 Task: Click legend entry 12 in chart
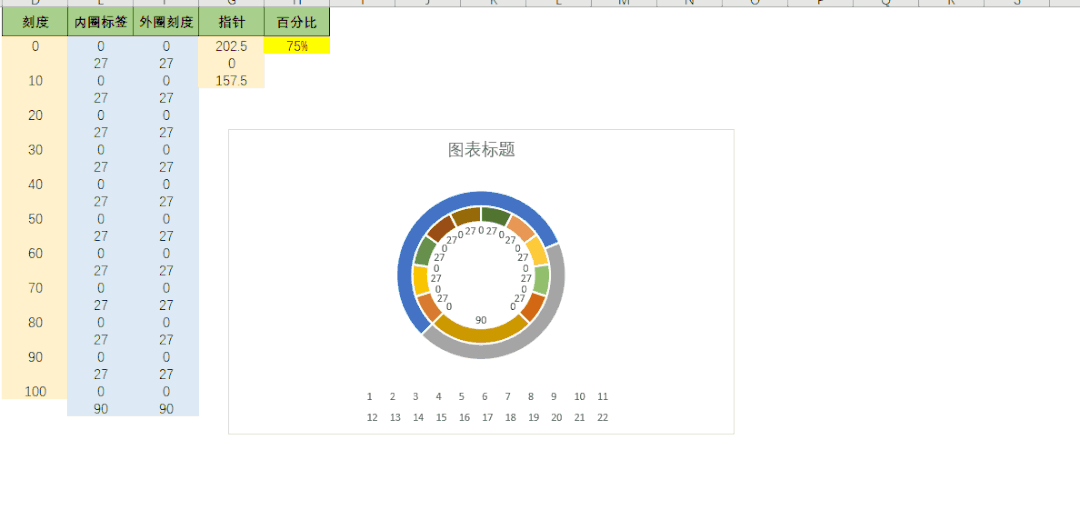point(372,418)
